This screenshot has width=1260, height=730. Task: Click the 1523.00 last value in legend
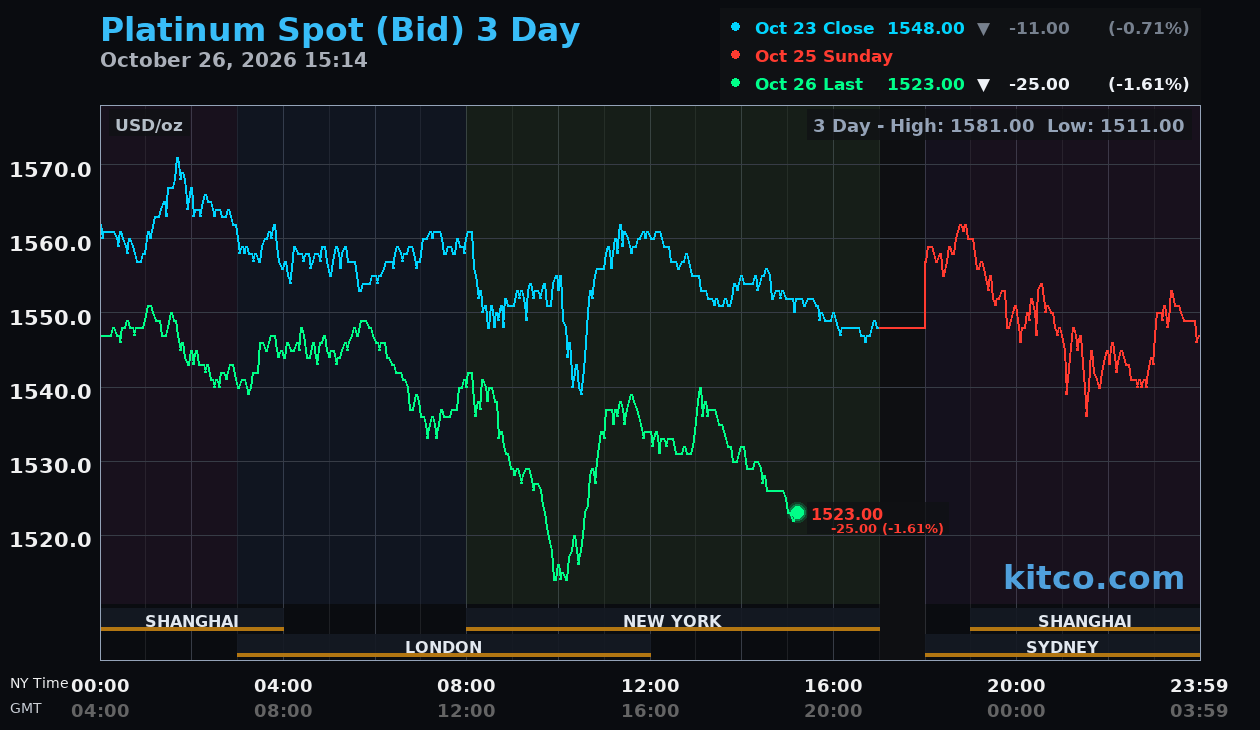point(926,84)
